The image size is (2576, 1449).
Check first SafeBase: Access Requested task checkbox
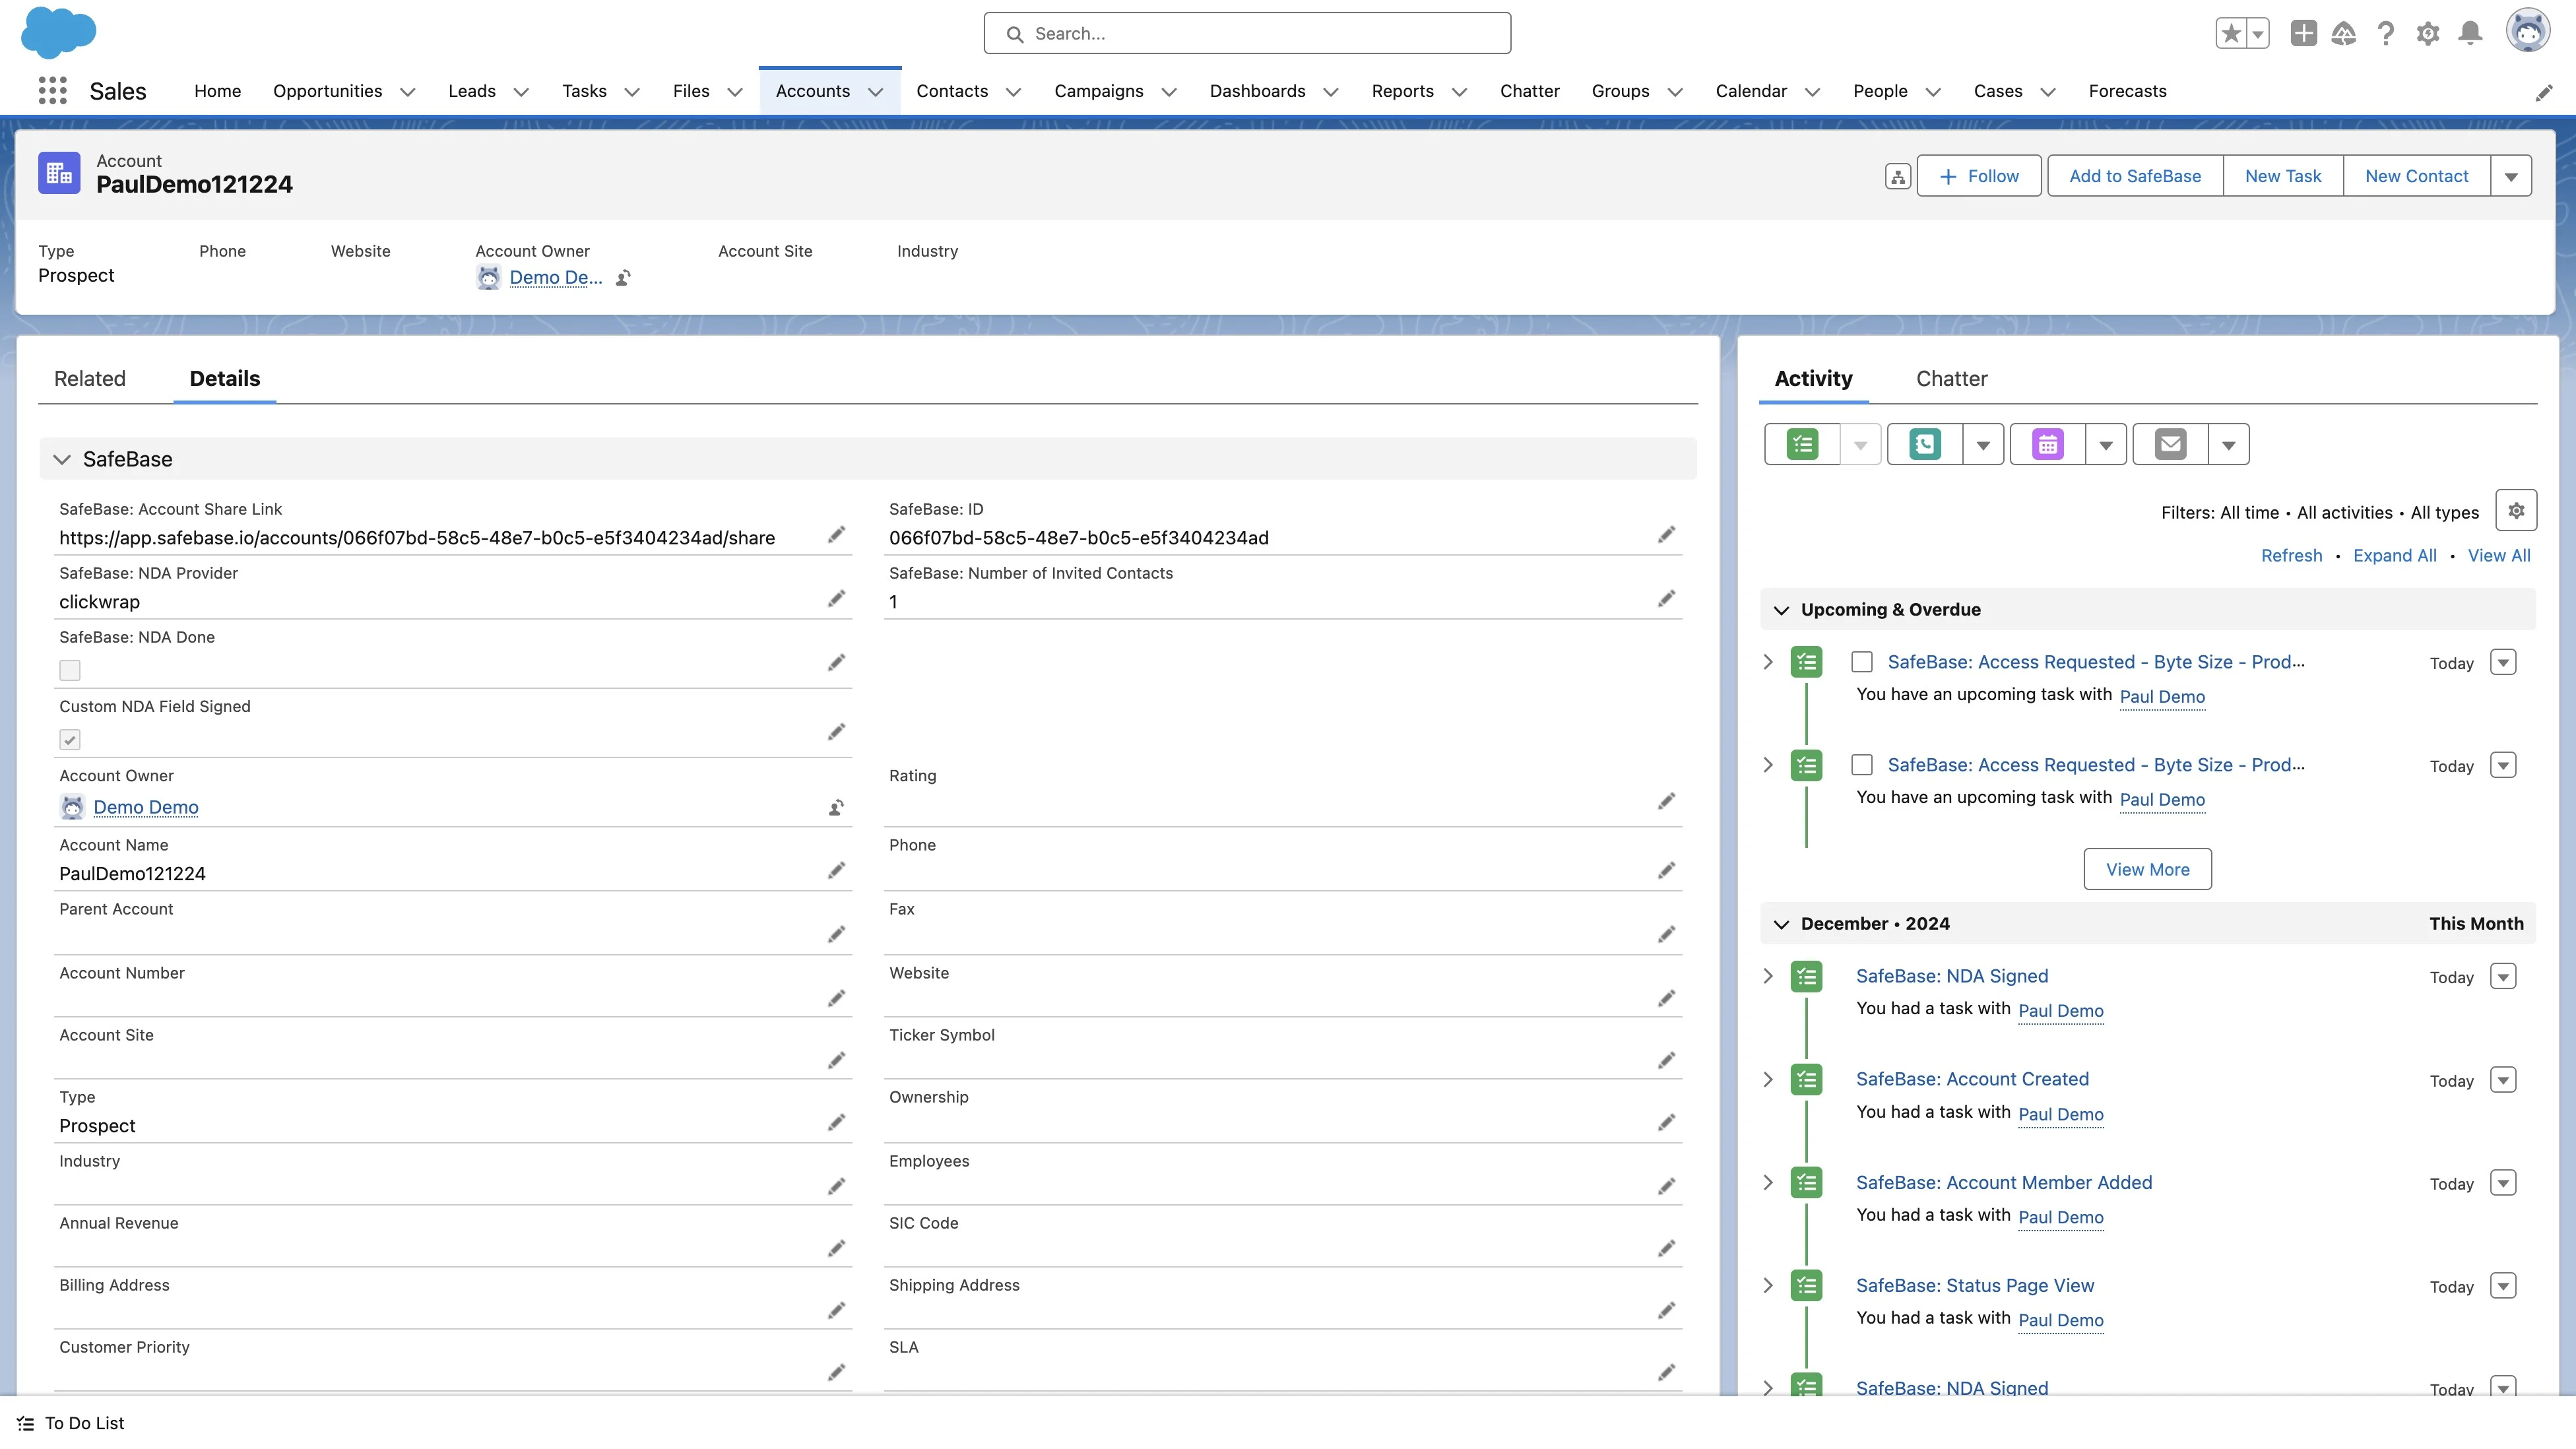click(1861, 662)
